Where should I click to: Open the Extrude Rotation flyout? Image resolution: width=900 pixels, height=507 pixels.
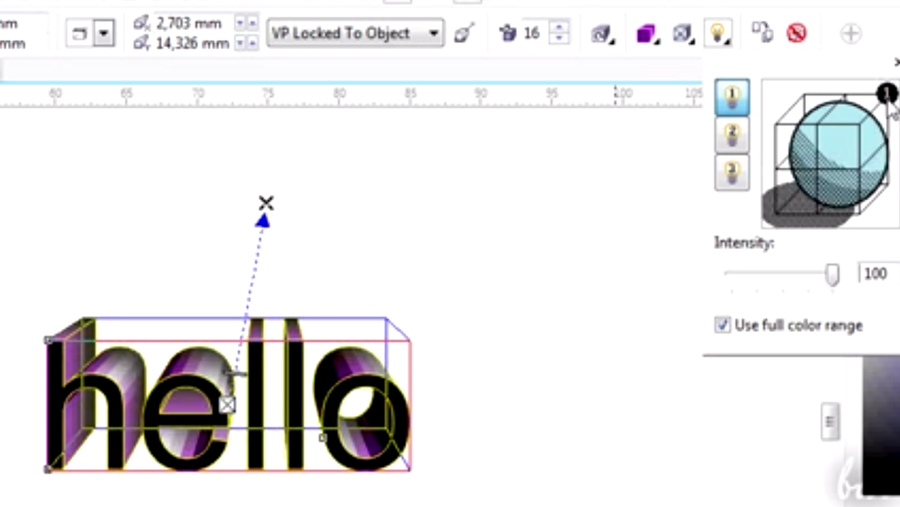pyautogui.click(x=603, y=34)
